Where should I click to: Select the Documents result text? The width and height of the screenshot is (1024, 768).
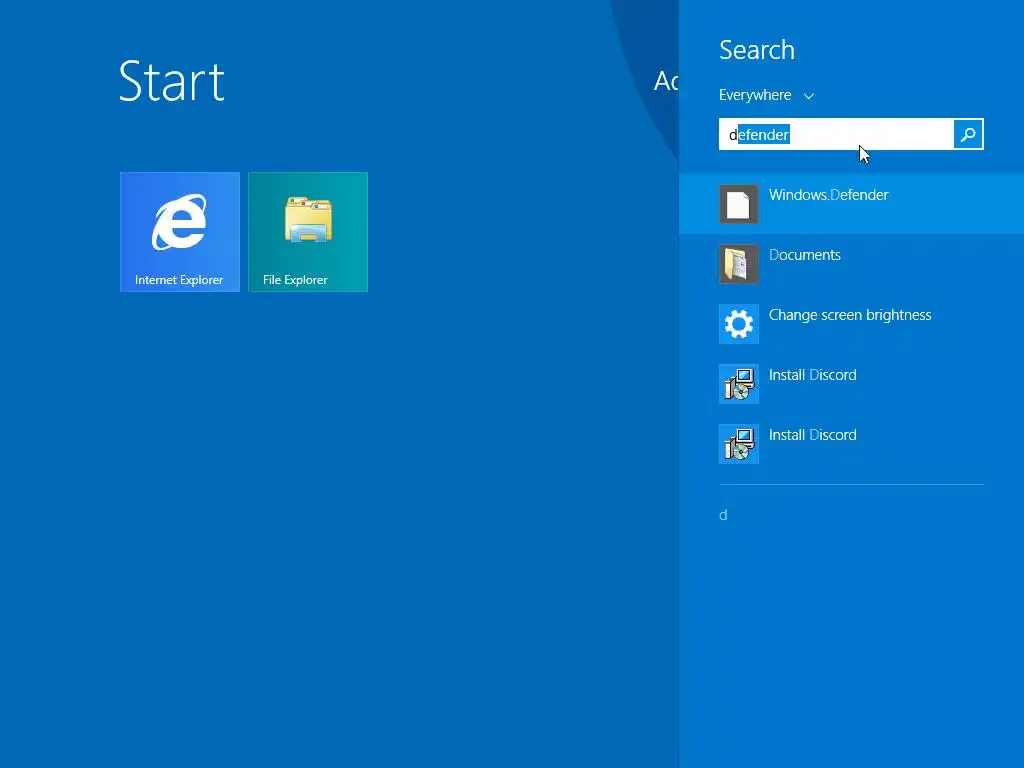tap(805, 255)
